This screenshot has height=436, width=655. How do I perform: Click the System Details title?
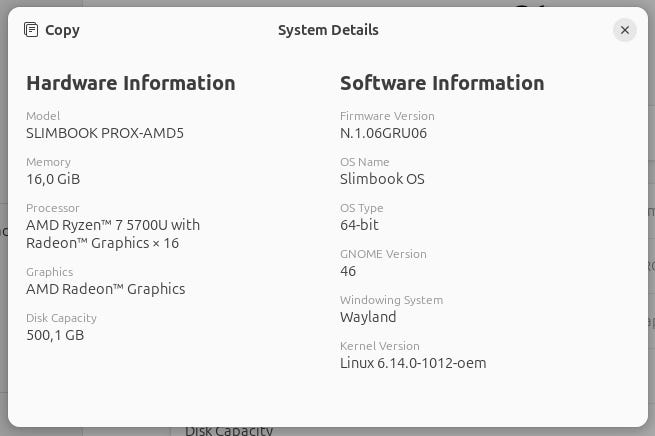(328, 30)
